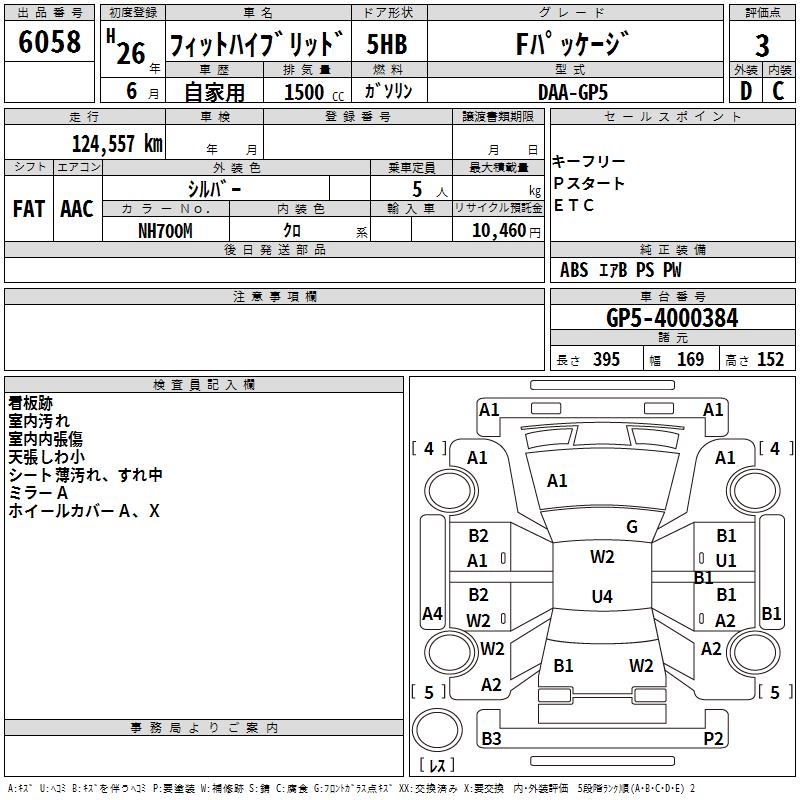
Task: Click the G mark on the windshield
Action: point(631,527)
